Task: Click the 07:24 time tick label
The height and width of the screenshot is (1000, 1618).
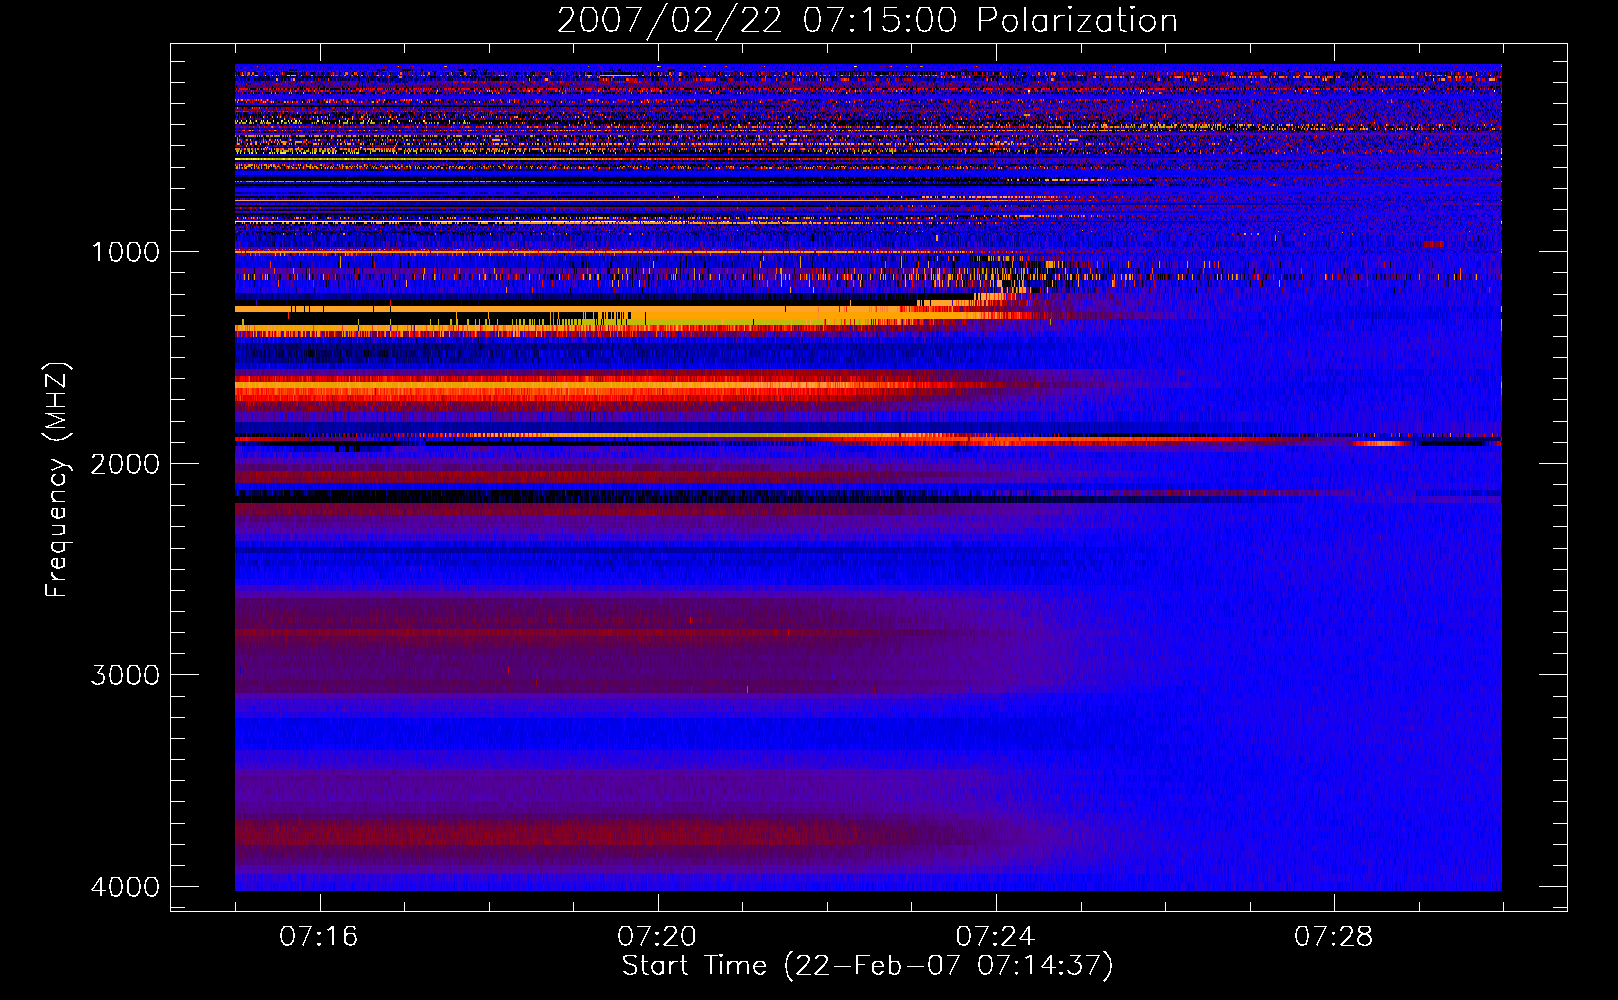Action: click(996, 936)
